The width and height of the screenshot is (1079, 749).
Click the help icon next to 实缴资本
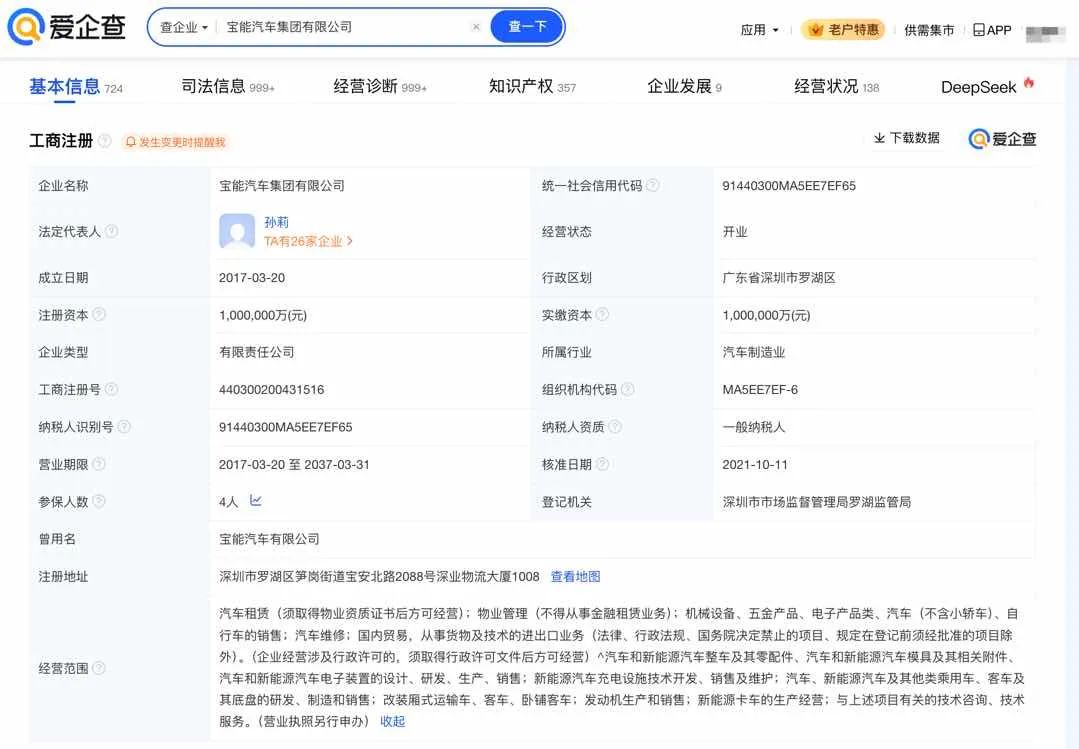(602, 315)
